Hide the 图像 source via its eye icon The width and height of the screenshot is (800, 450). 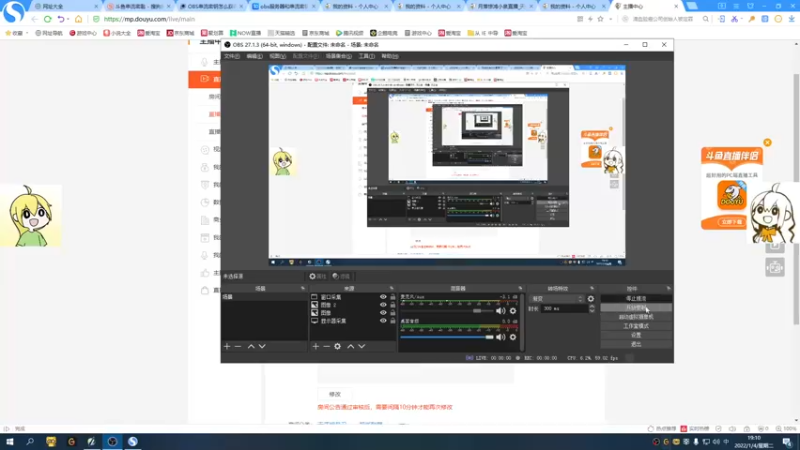pyautogui.click(x=383, y=313)
